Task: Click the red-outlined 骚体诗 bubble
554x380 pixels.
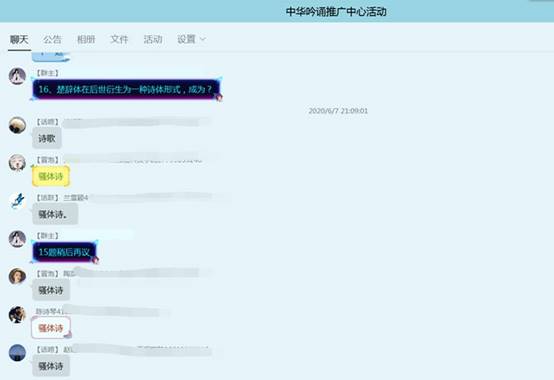Action: click(x=51, y=328)
